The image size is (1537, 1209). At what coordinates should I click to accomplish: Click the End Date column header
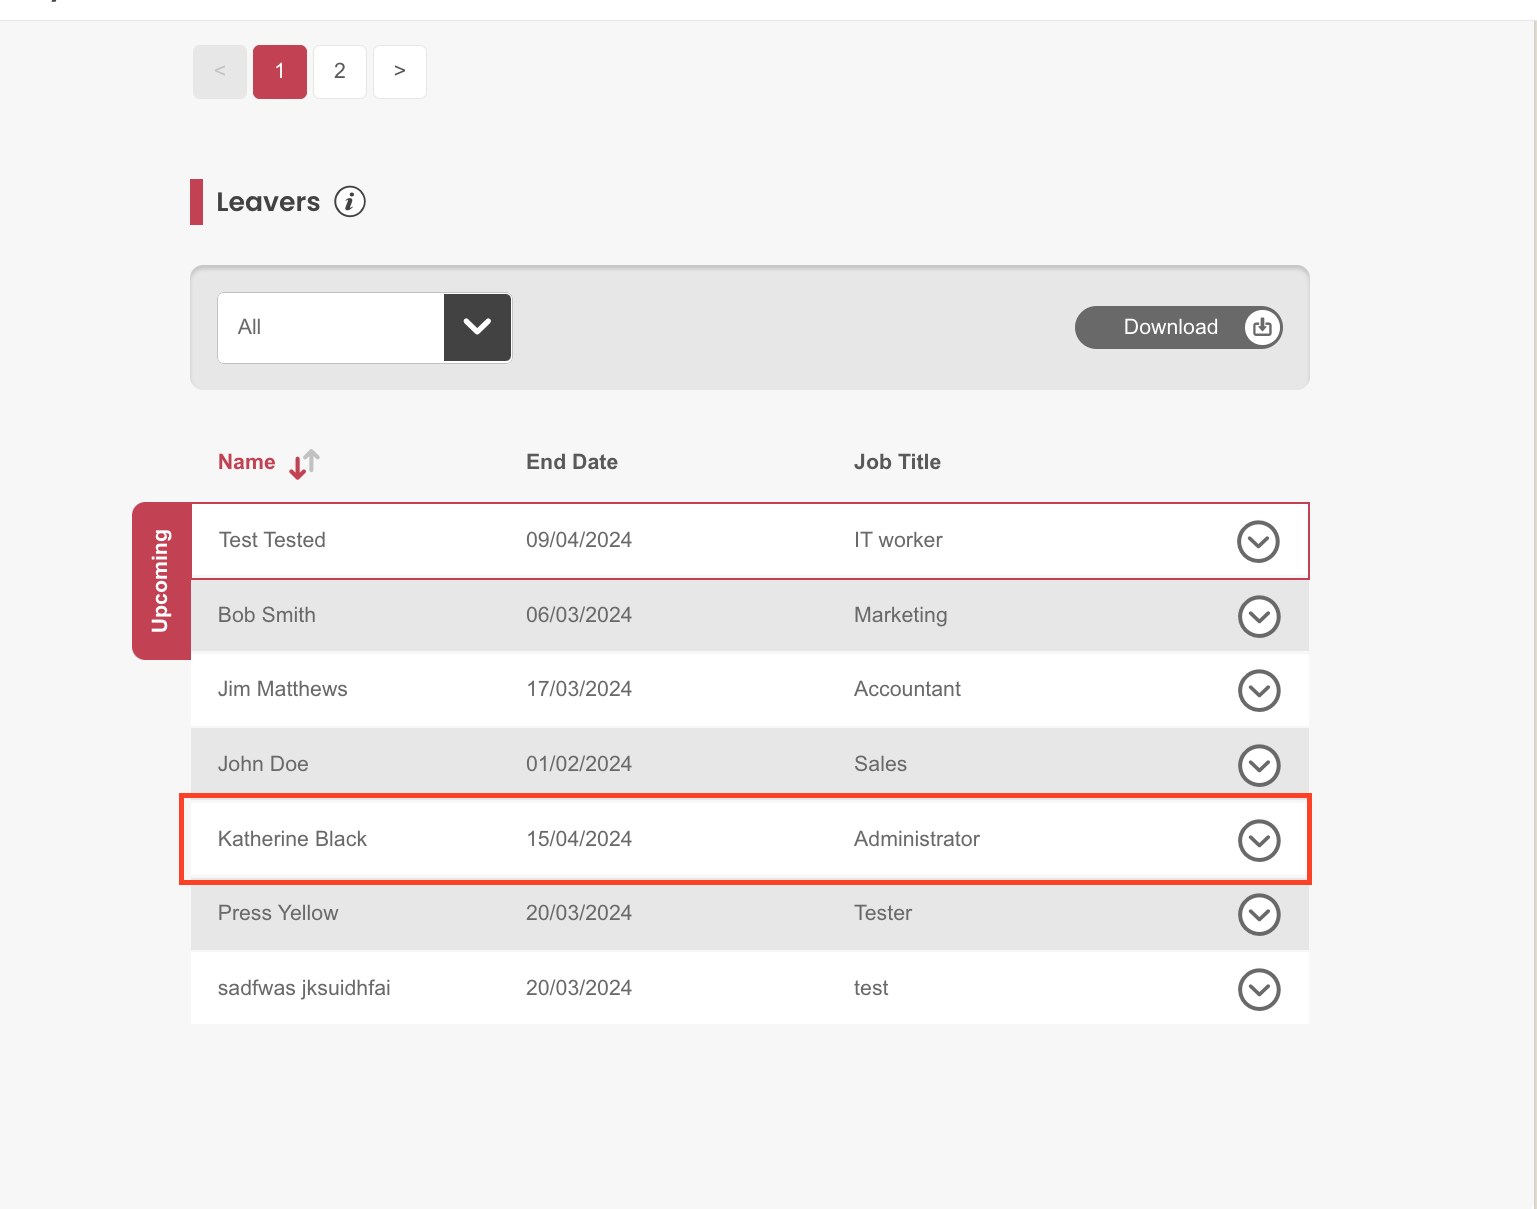572,462
